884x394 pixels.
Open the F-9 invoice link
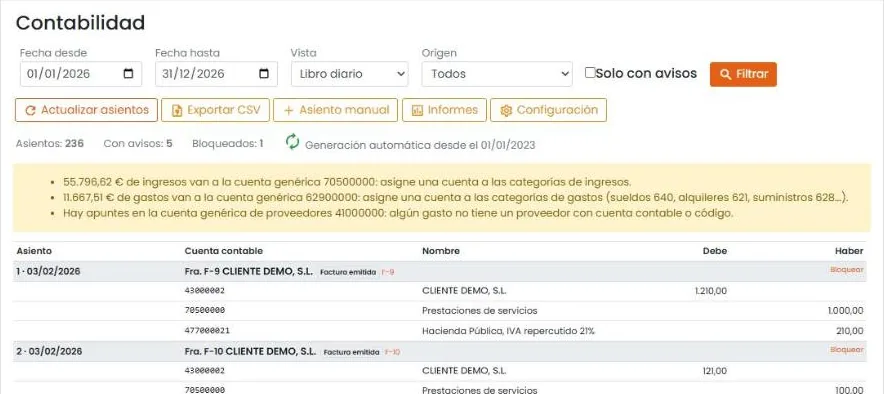tap(387, 272)
